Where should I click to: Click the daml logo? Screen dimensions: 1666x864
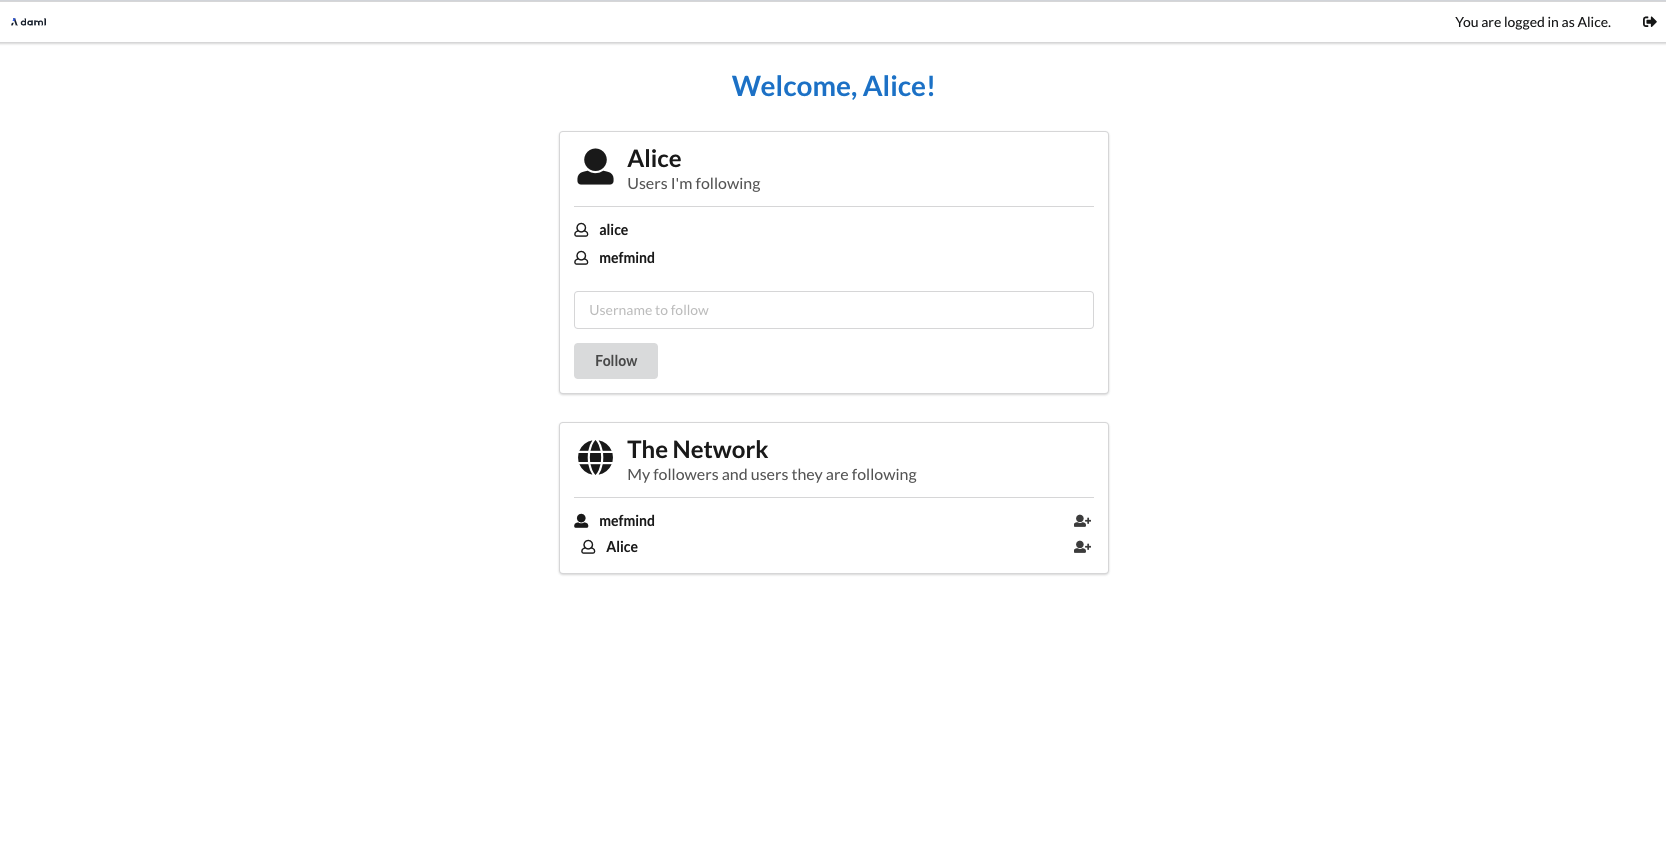tap(29, 22)
